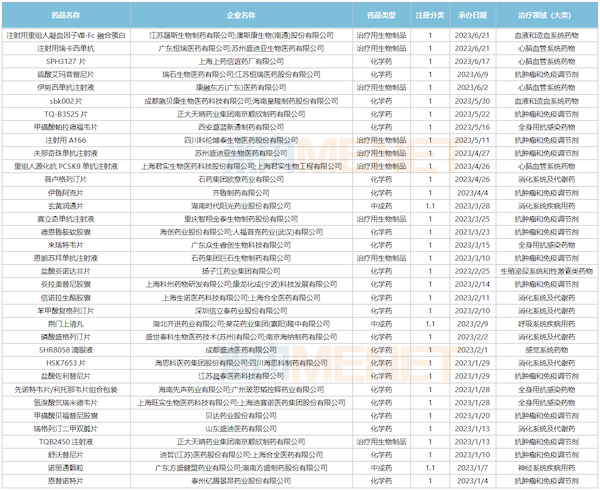The width and height of the screenshot is (600, 490).
Task: Select company '成都盛迪医药有限公司'
Action: pos(241,350)
